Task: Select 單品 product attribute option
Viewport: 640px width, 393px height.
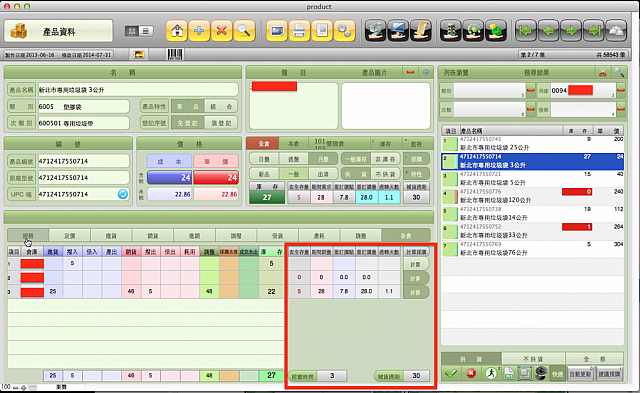Action: tap(188, 107)
